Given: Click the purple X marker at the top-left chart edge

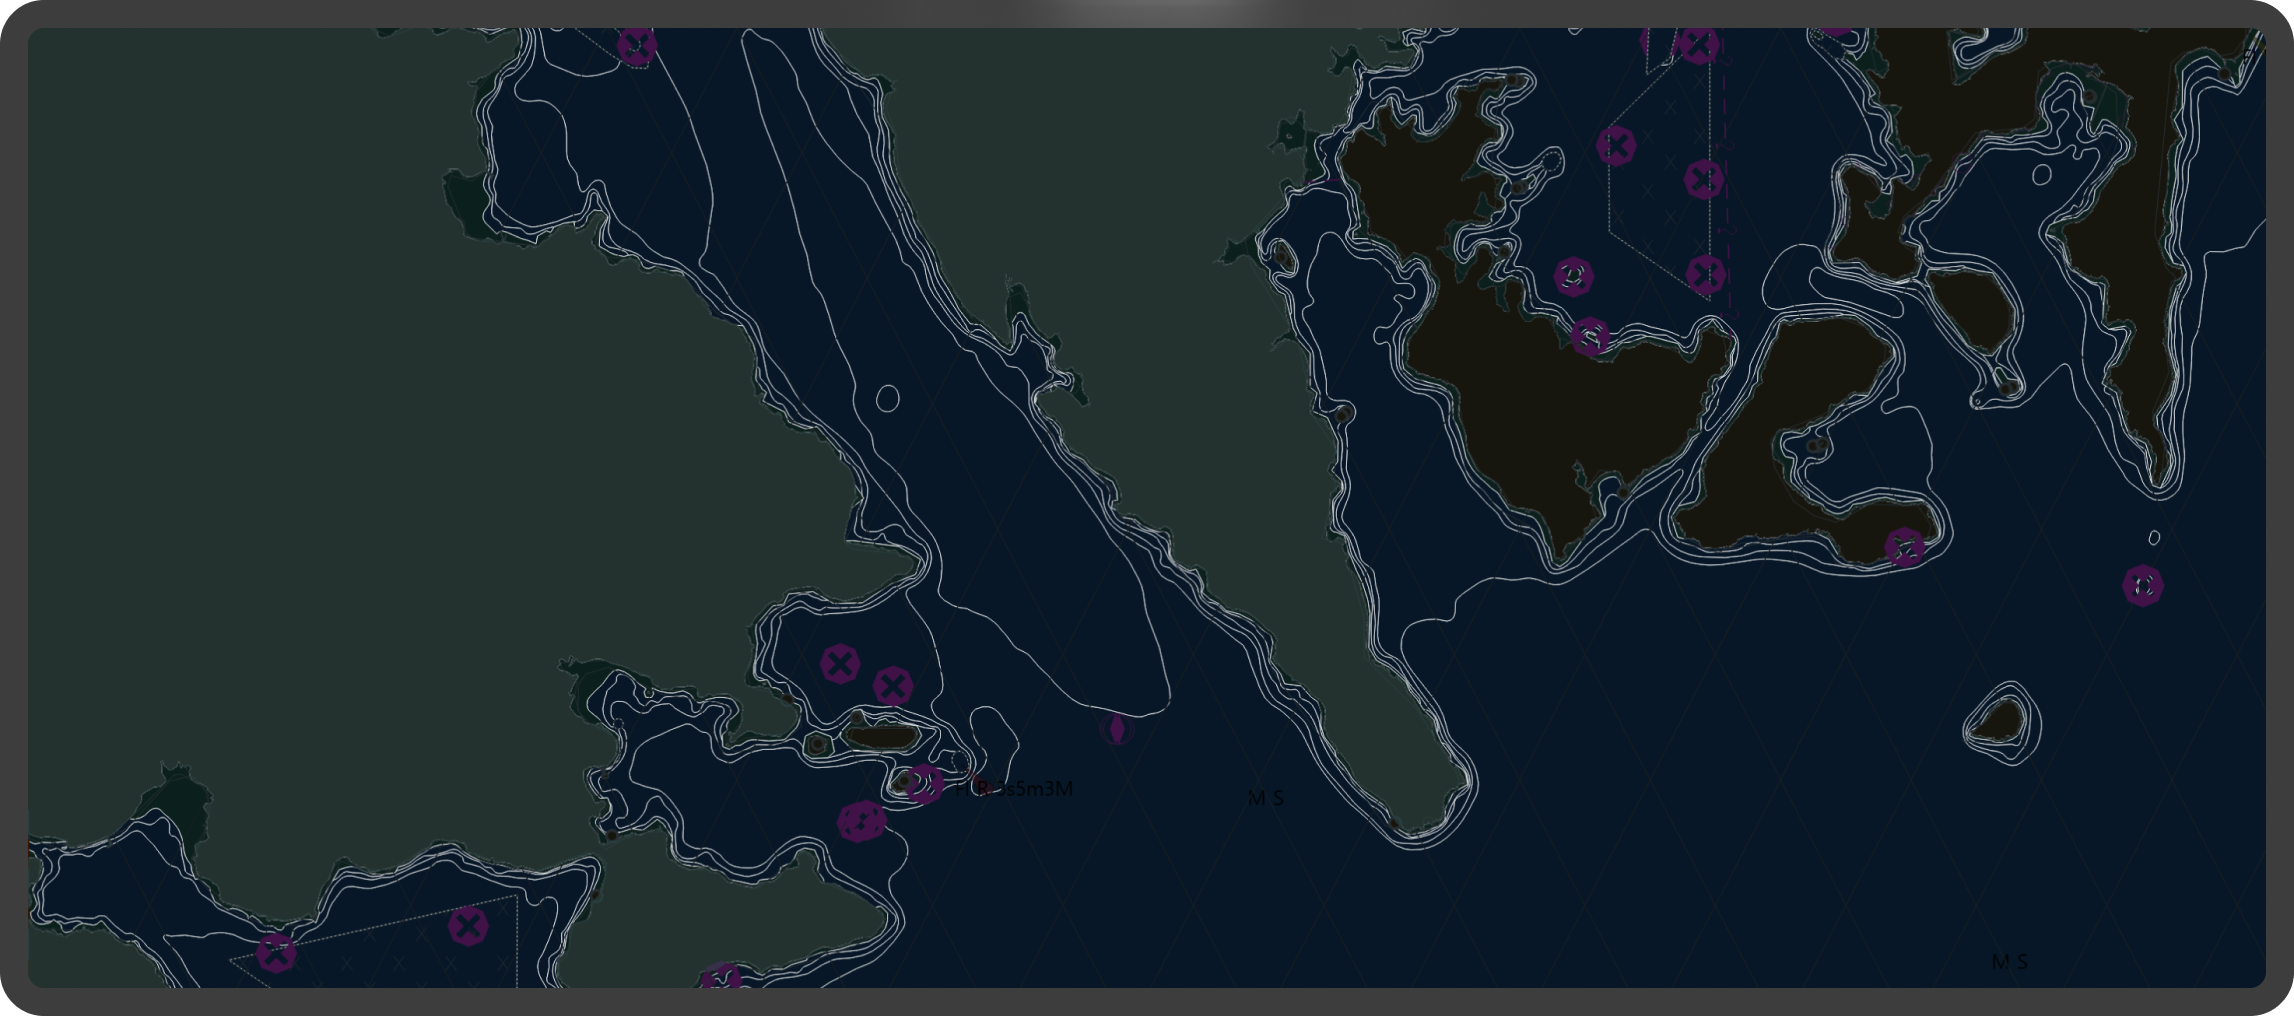Looking at the screenshot, I should [x=637, y=45].
